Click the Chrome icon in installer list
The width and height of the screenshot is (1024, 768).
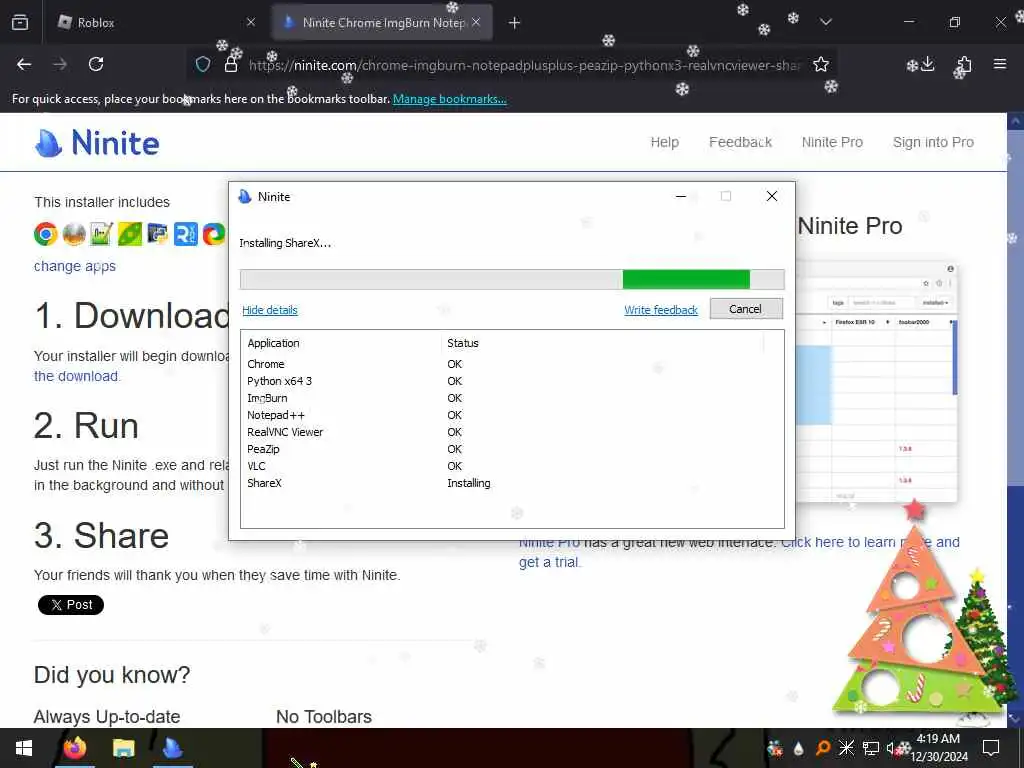tap(46, 234)
